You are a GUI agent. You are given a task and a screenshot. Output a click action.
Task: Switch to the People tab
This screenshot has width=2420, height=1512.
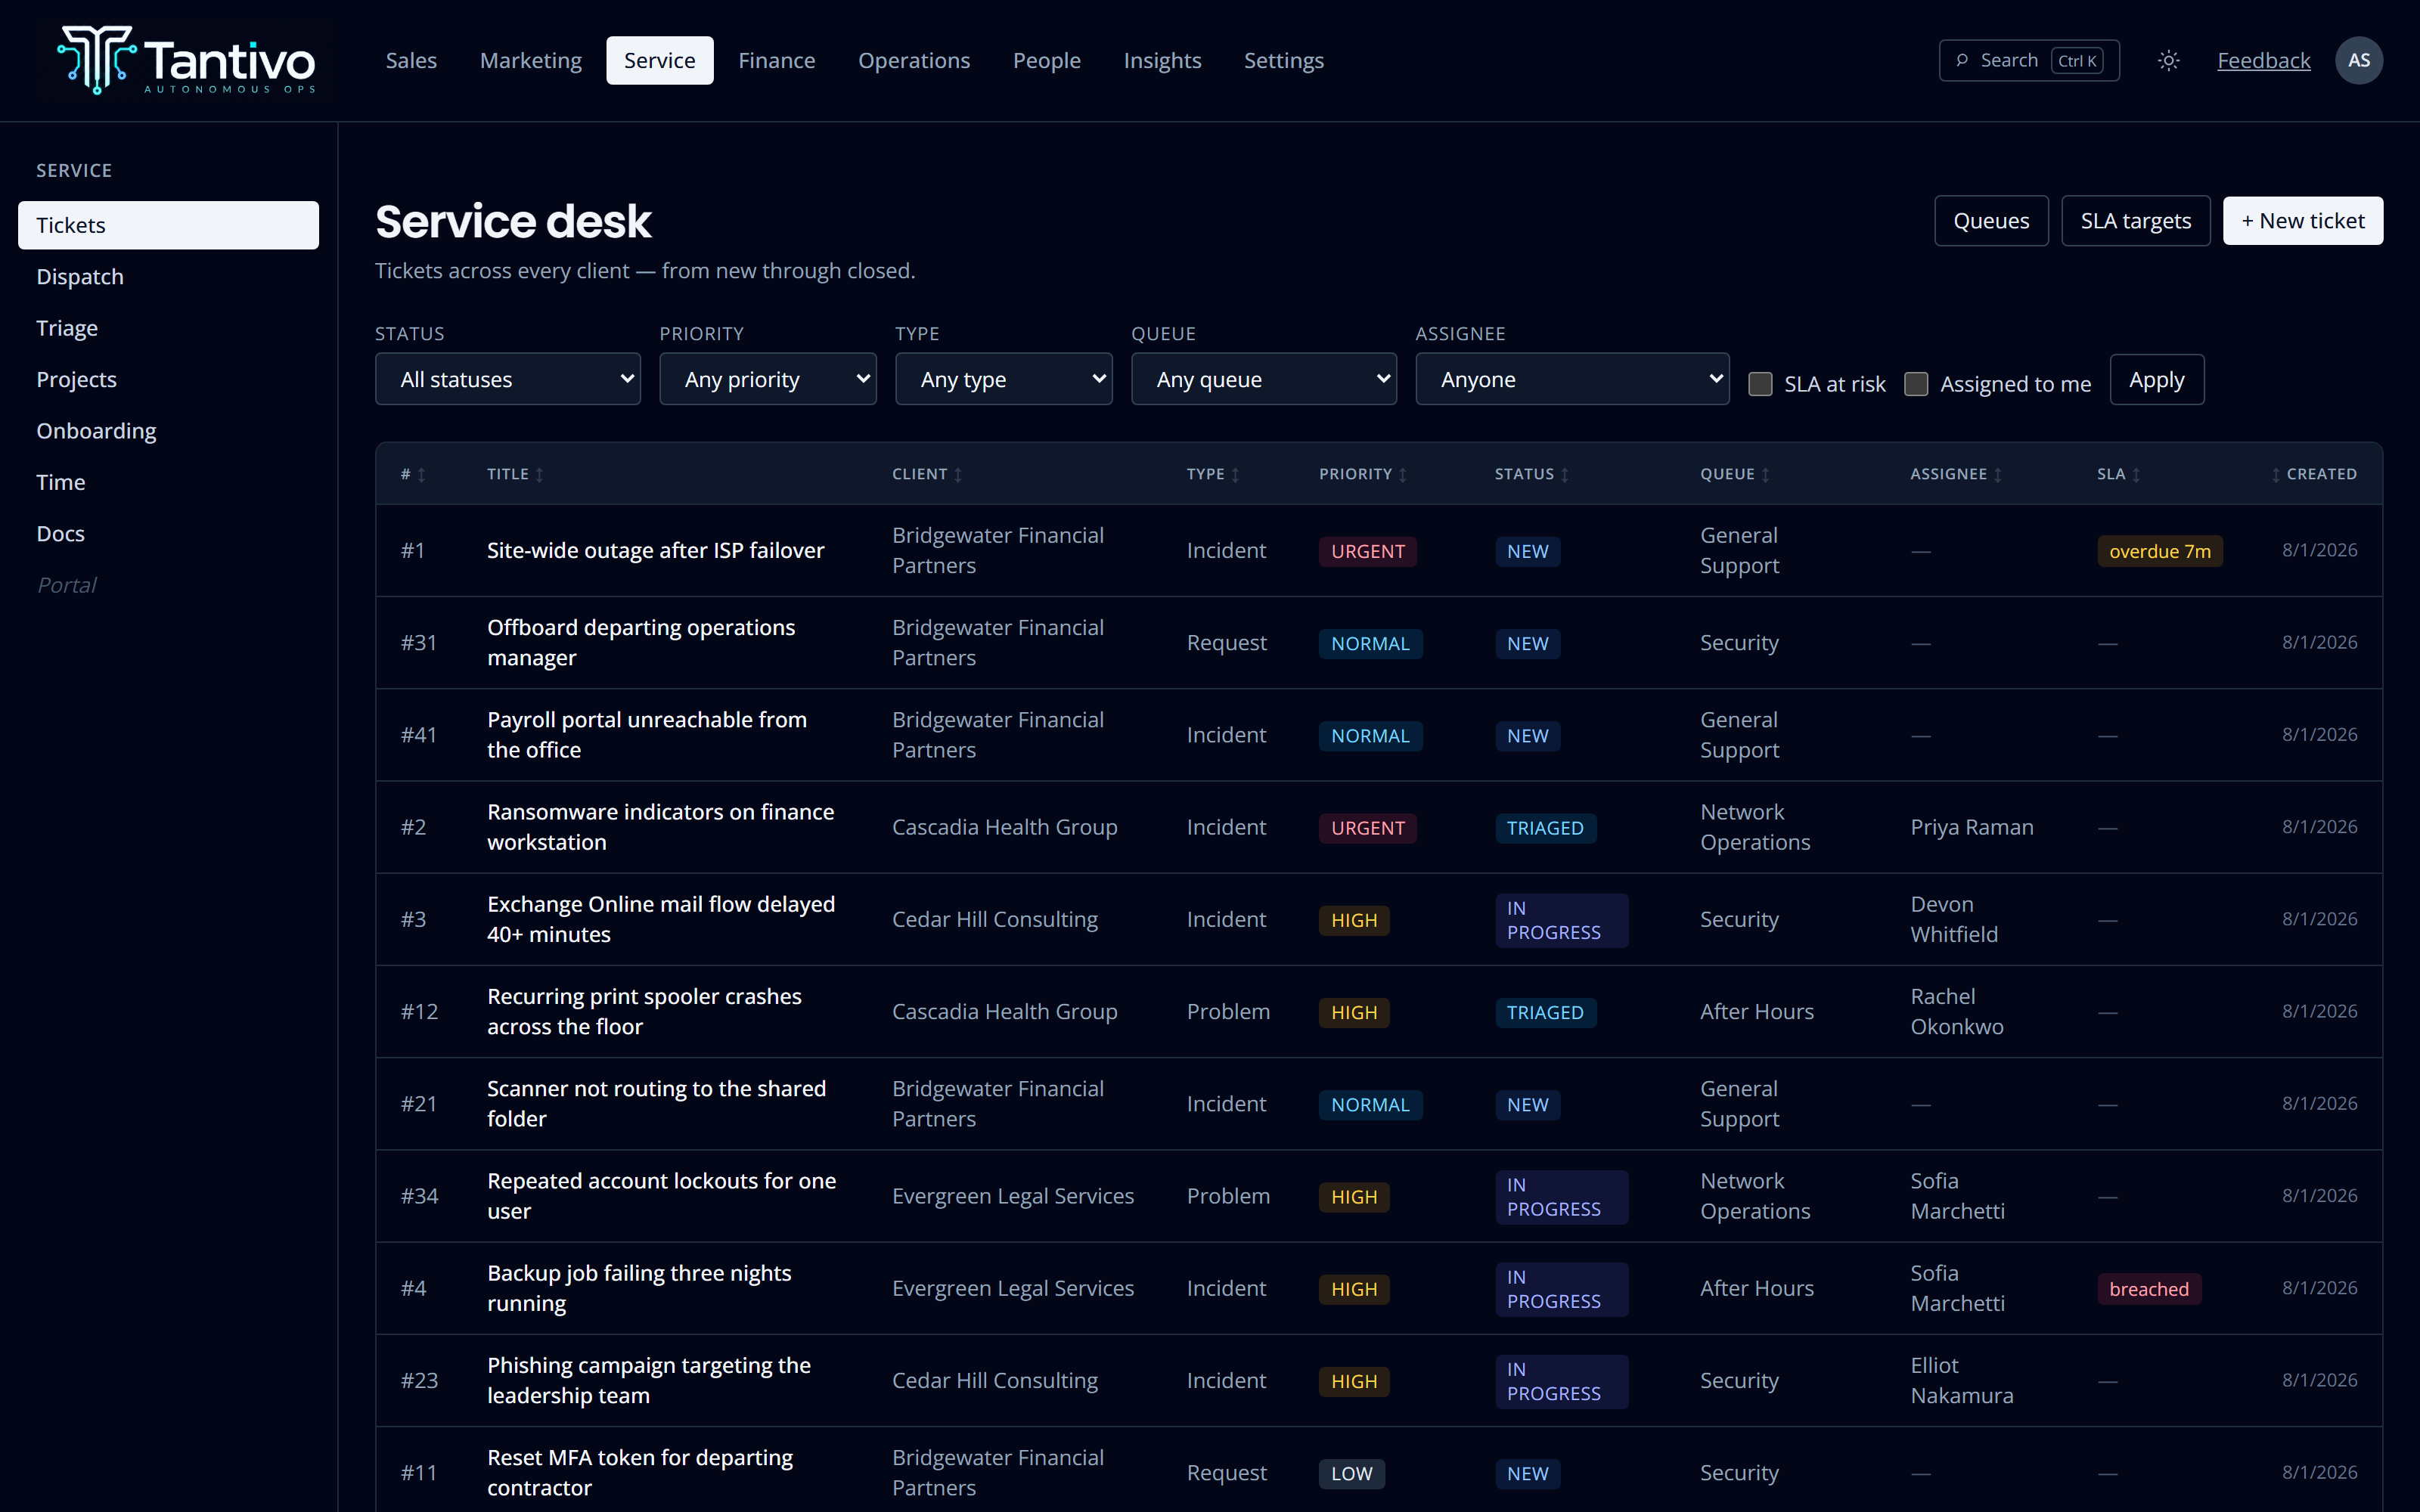(x=1047, y=60)
